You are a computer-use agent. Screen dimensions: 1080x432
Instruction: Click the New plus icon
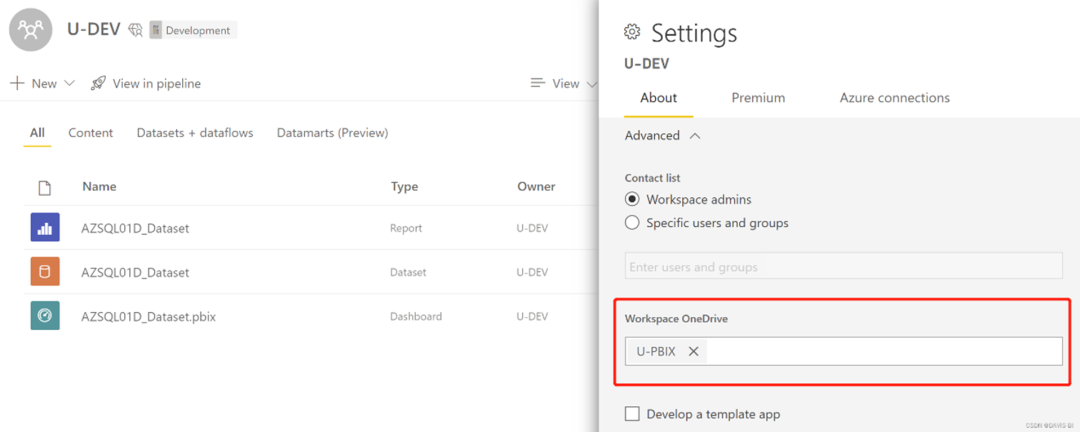(x=17, y=83)
